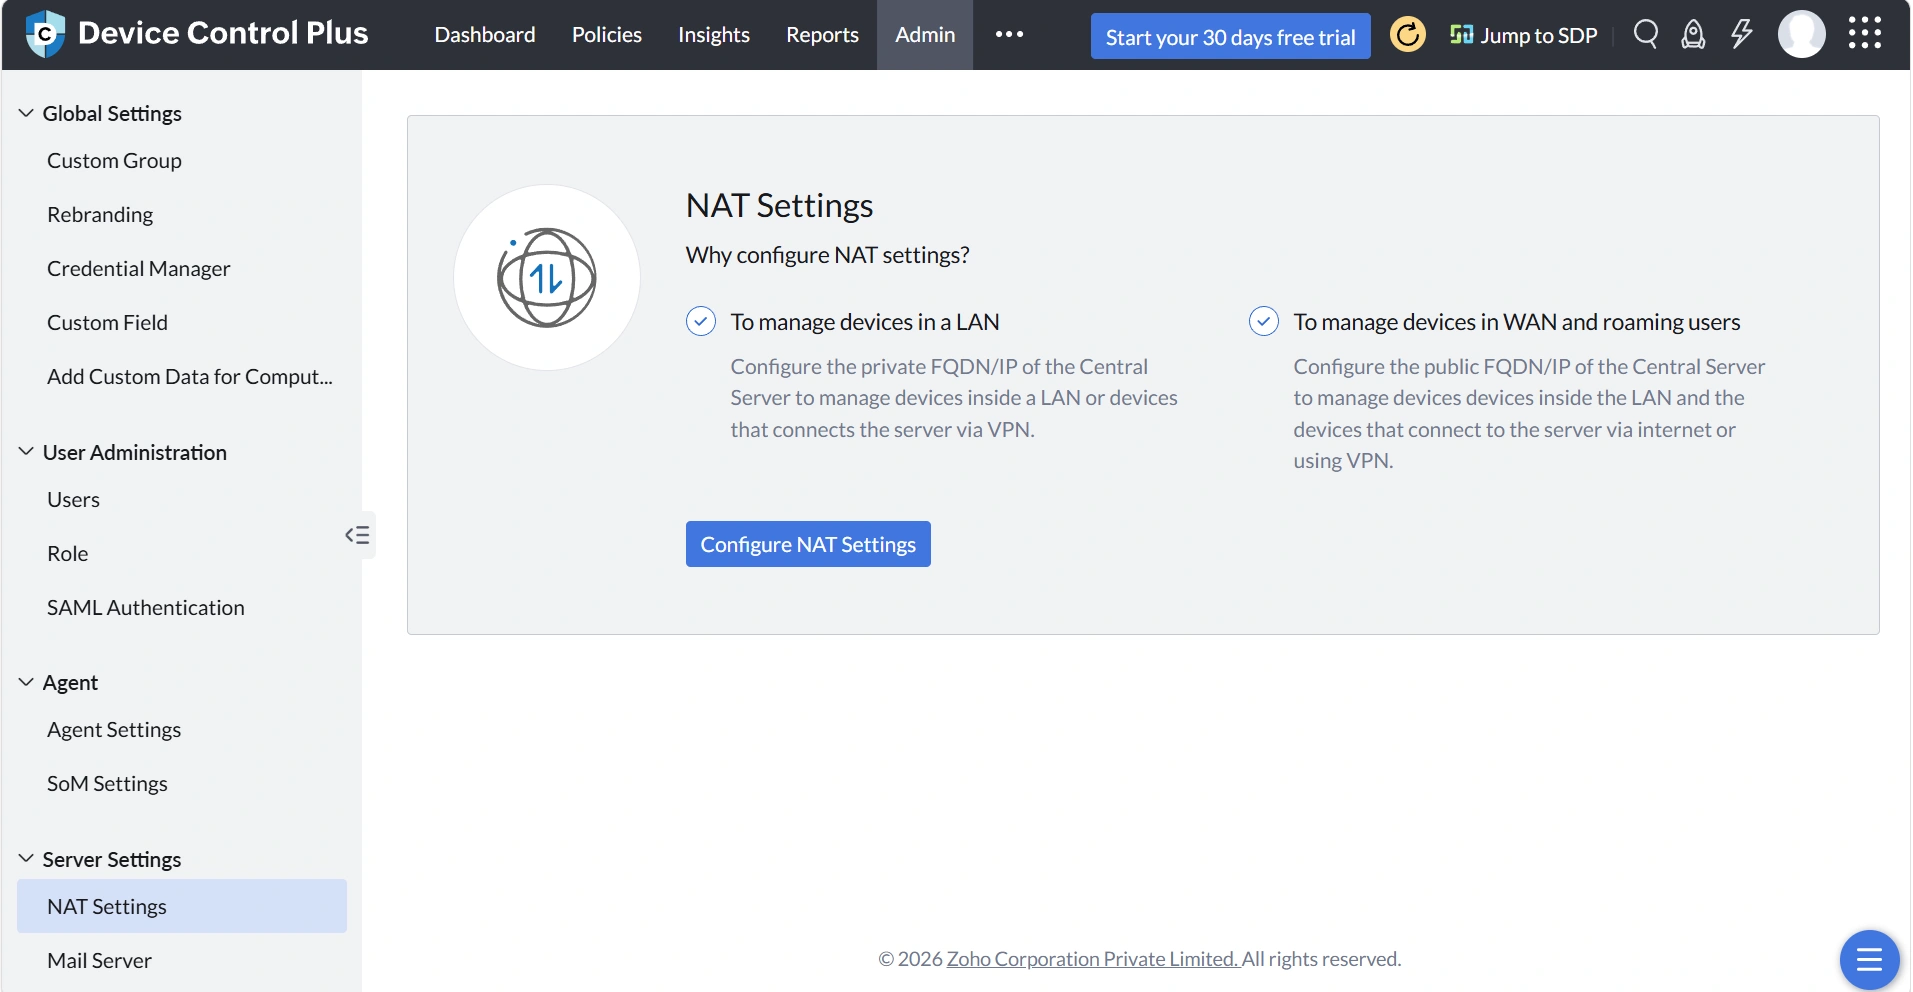Select the Admin tab
Image resolution: width=1913 pixels, height=992 pixels.
925,35
